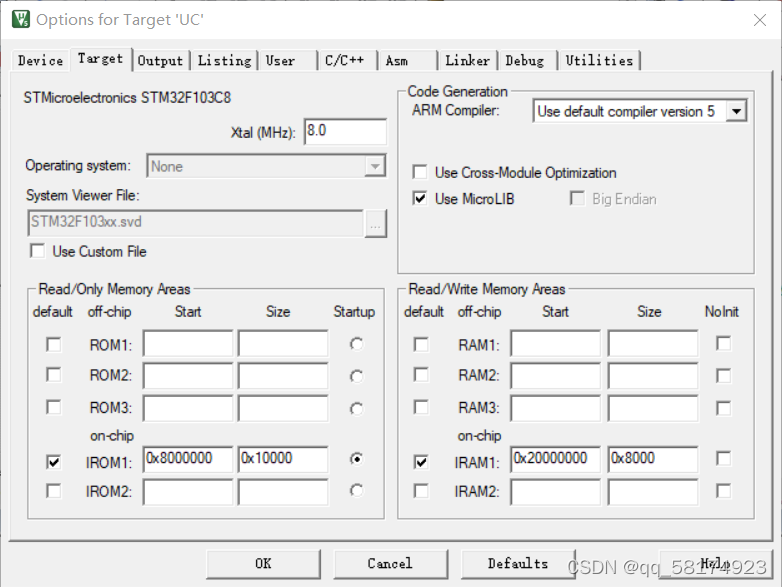782x587 pixels.
Task: Click the RAM3 Start field
Action: coord(556,408)
